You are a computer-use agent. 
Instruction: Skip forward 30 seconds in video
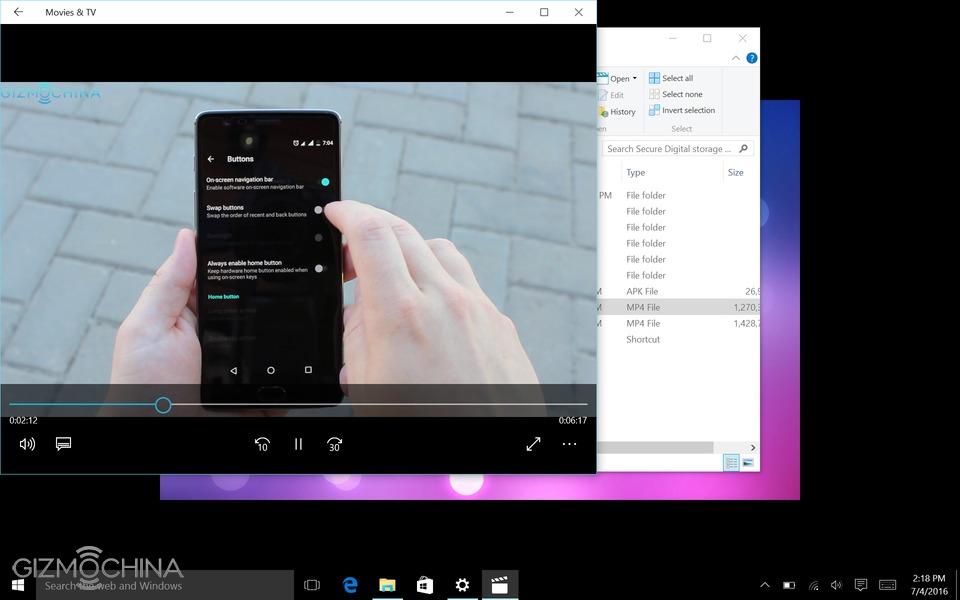(x=335, y=444)
